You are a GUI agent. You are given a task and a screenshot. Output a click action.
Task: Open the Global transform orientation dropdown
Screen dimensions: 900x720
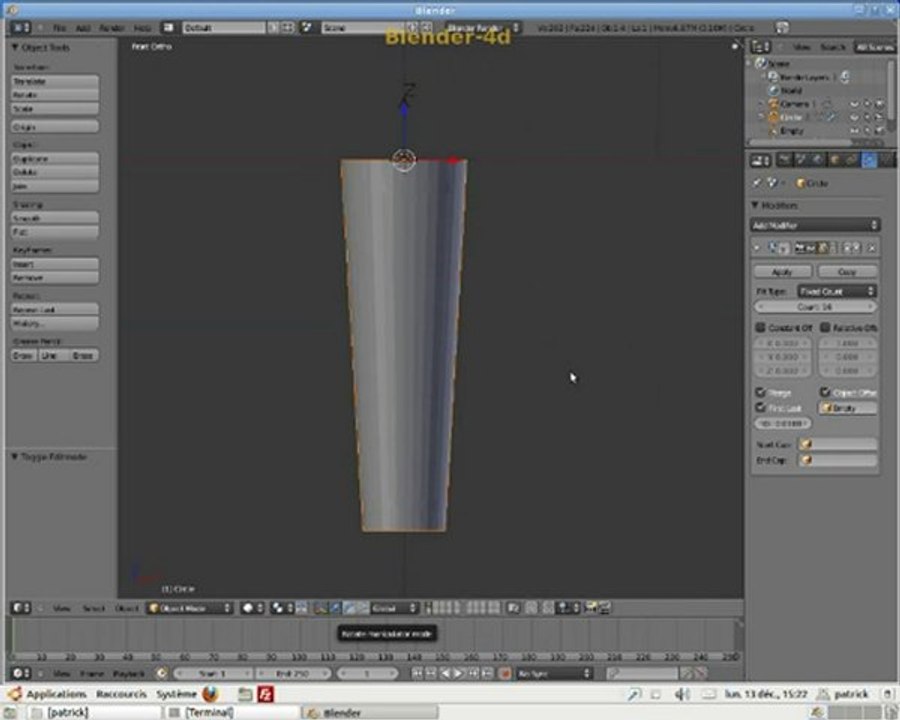[394, 608]
